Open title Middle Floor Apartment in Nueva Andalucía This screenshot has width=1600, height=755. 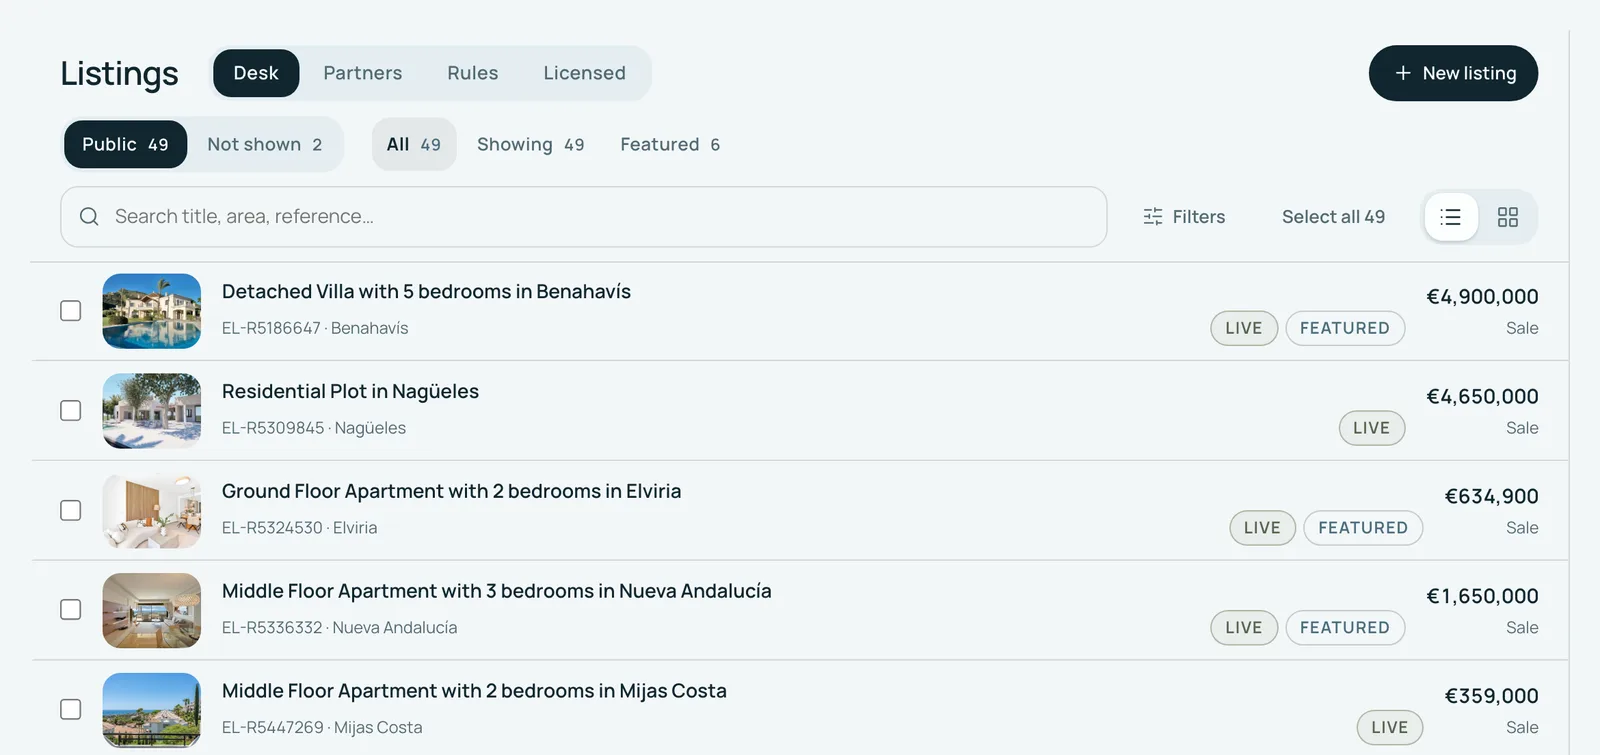coord(497,591)
